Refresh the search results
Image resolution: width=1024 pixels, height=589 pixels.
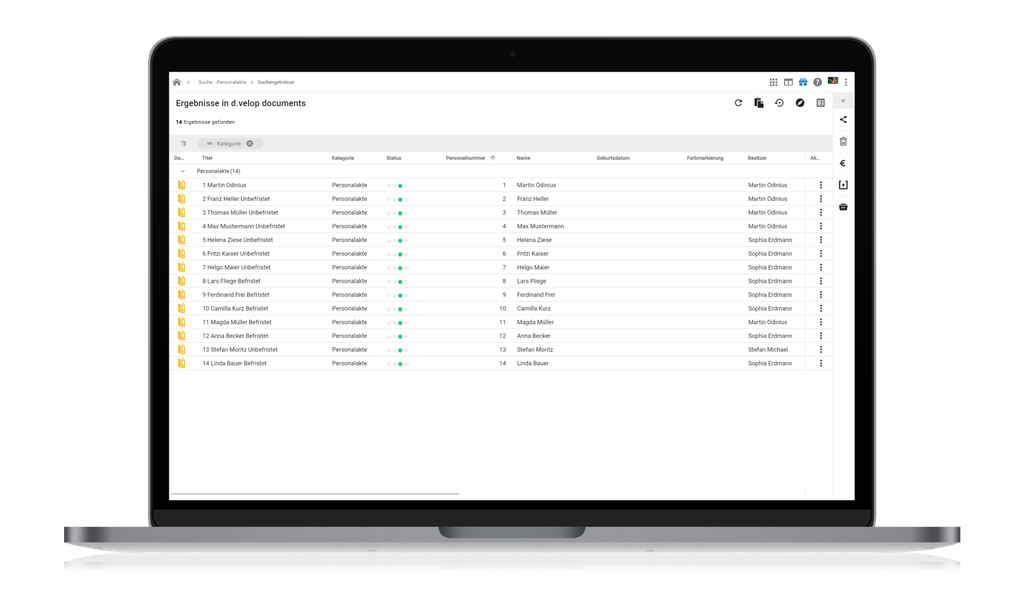tap(738, 103)
